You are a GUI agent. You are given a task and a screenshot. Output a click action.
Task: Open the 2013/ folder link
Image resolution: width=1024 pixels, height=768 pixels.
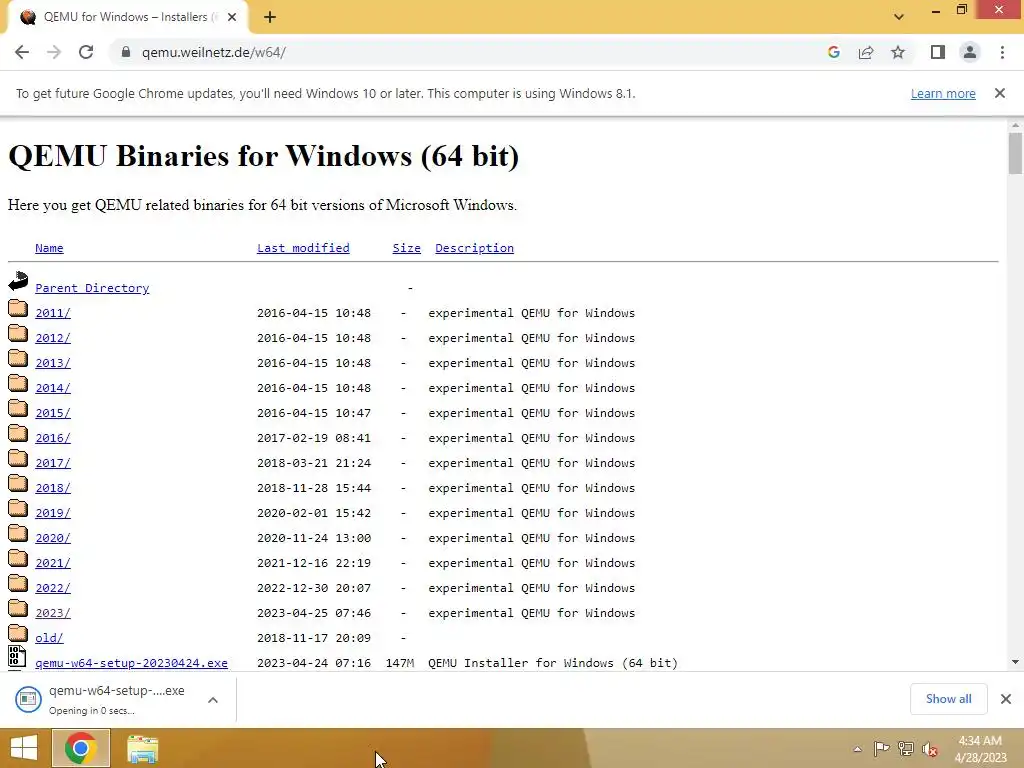pyautogui.click(x=53, y=363)
